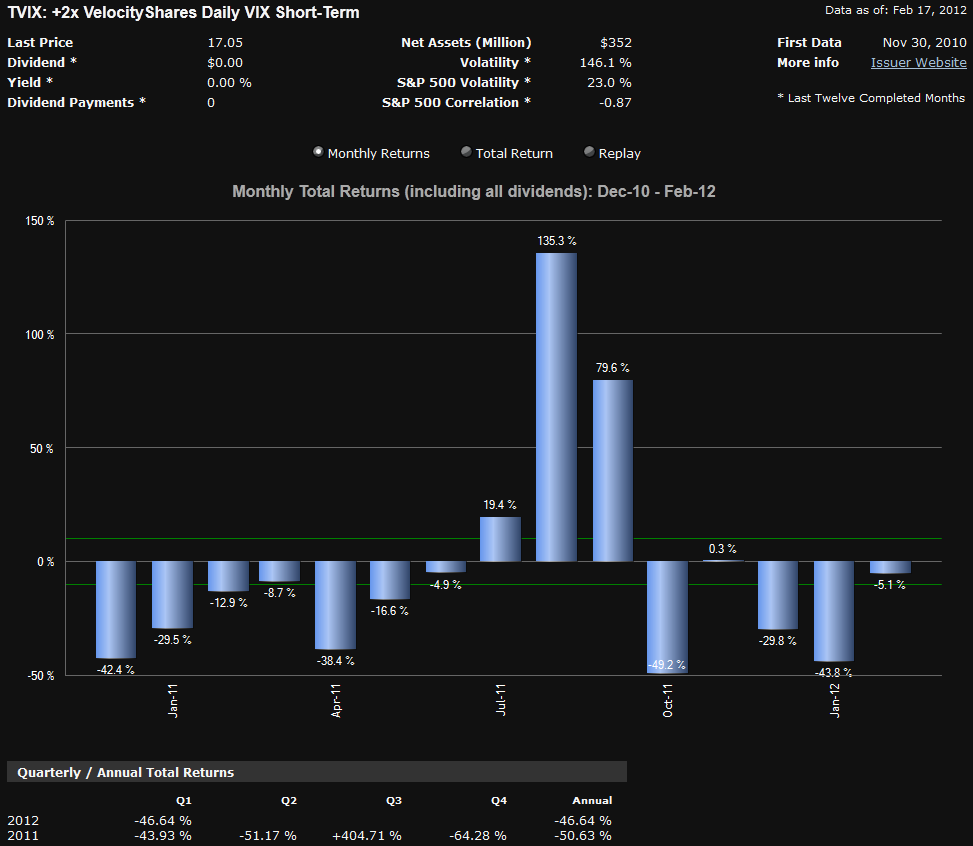Click the 2011 Q2 value -51.17 %
Image resolution: width=973 pixels, height=846 pixels.
pos(267,835)
